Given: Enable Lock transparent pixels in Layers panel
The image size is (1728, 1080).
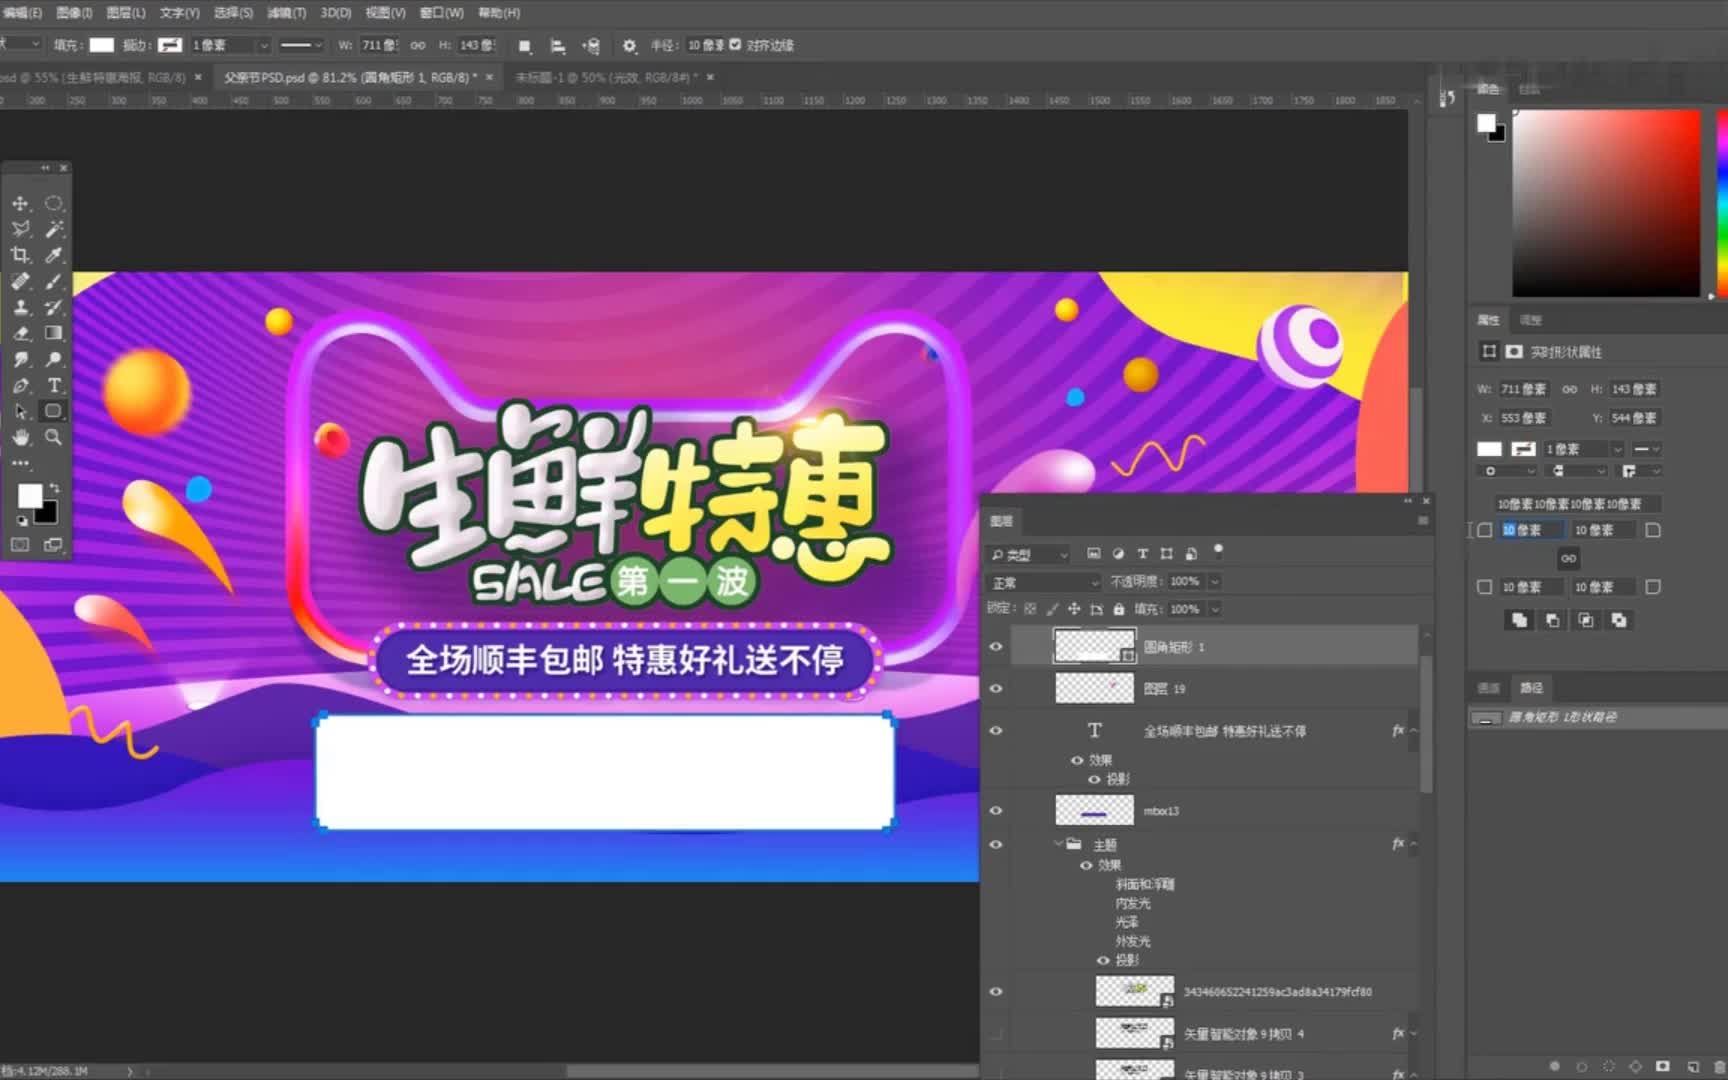Looking at the screenshot, I should [1030, 609].
